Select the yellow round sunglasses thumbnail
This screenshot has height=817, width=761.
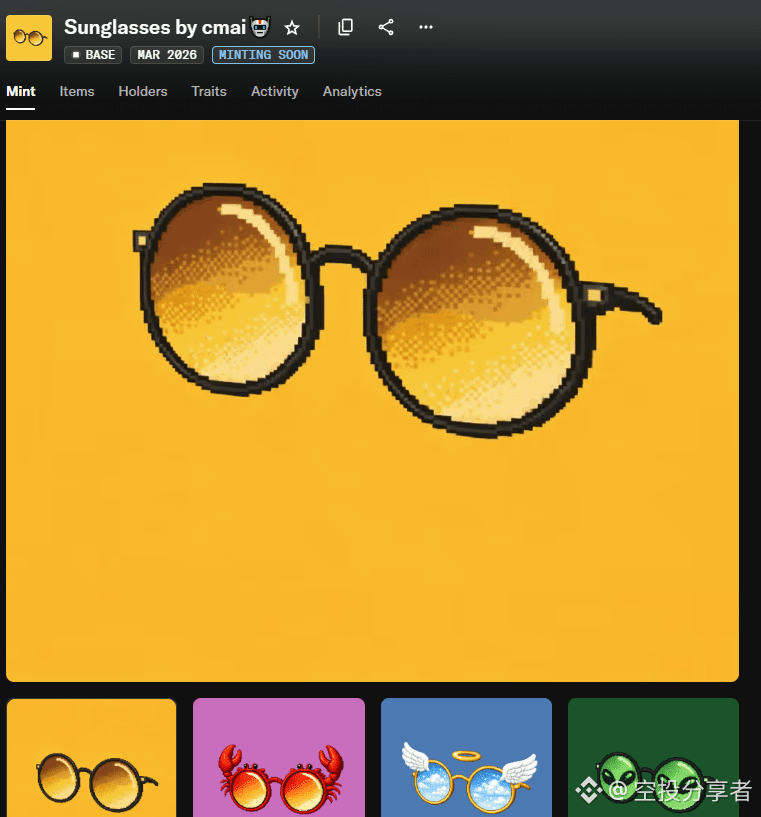(x=92, y=758)
